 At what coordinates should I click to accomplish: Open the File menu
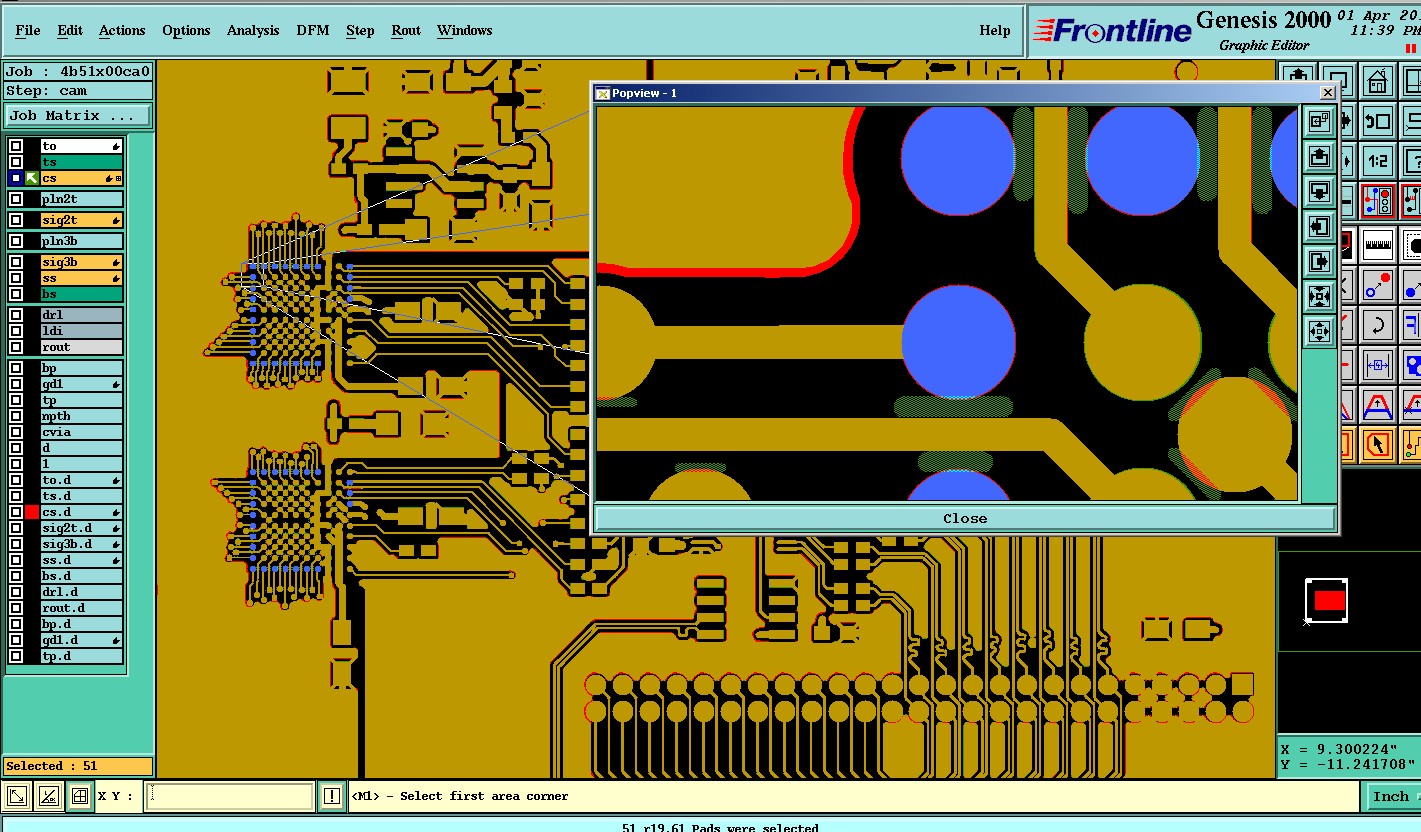tap(28, 30)
